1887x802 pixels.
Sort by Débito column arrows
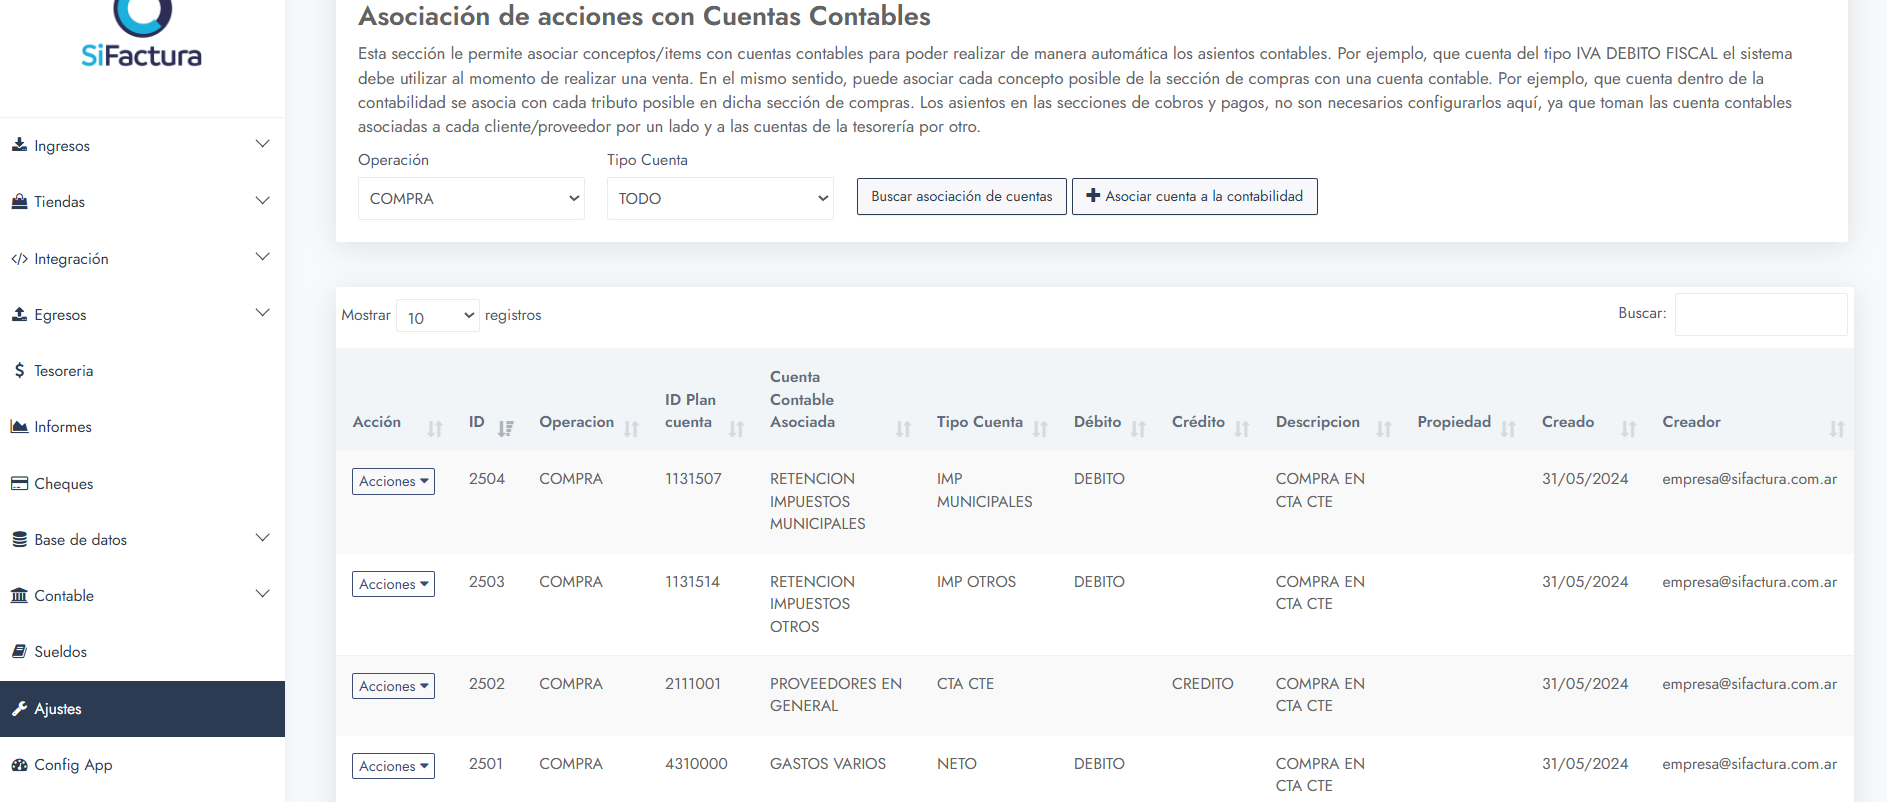pos(1138,428)
